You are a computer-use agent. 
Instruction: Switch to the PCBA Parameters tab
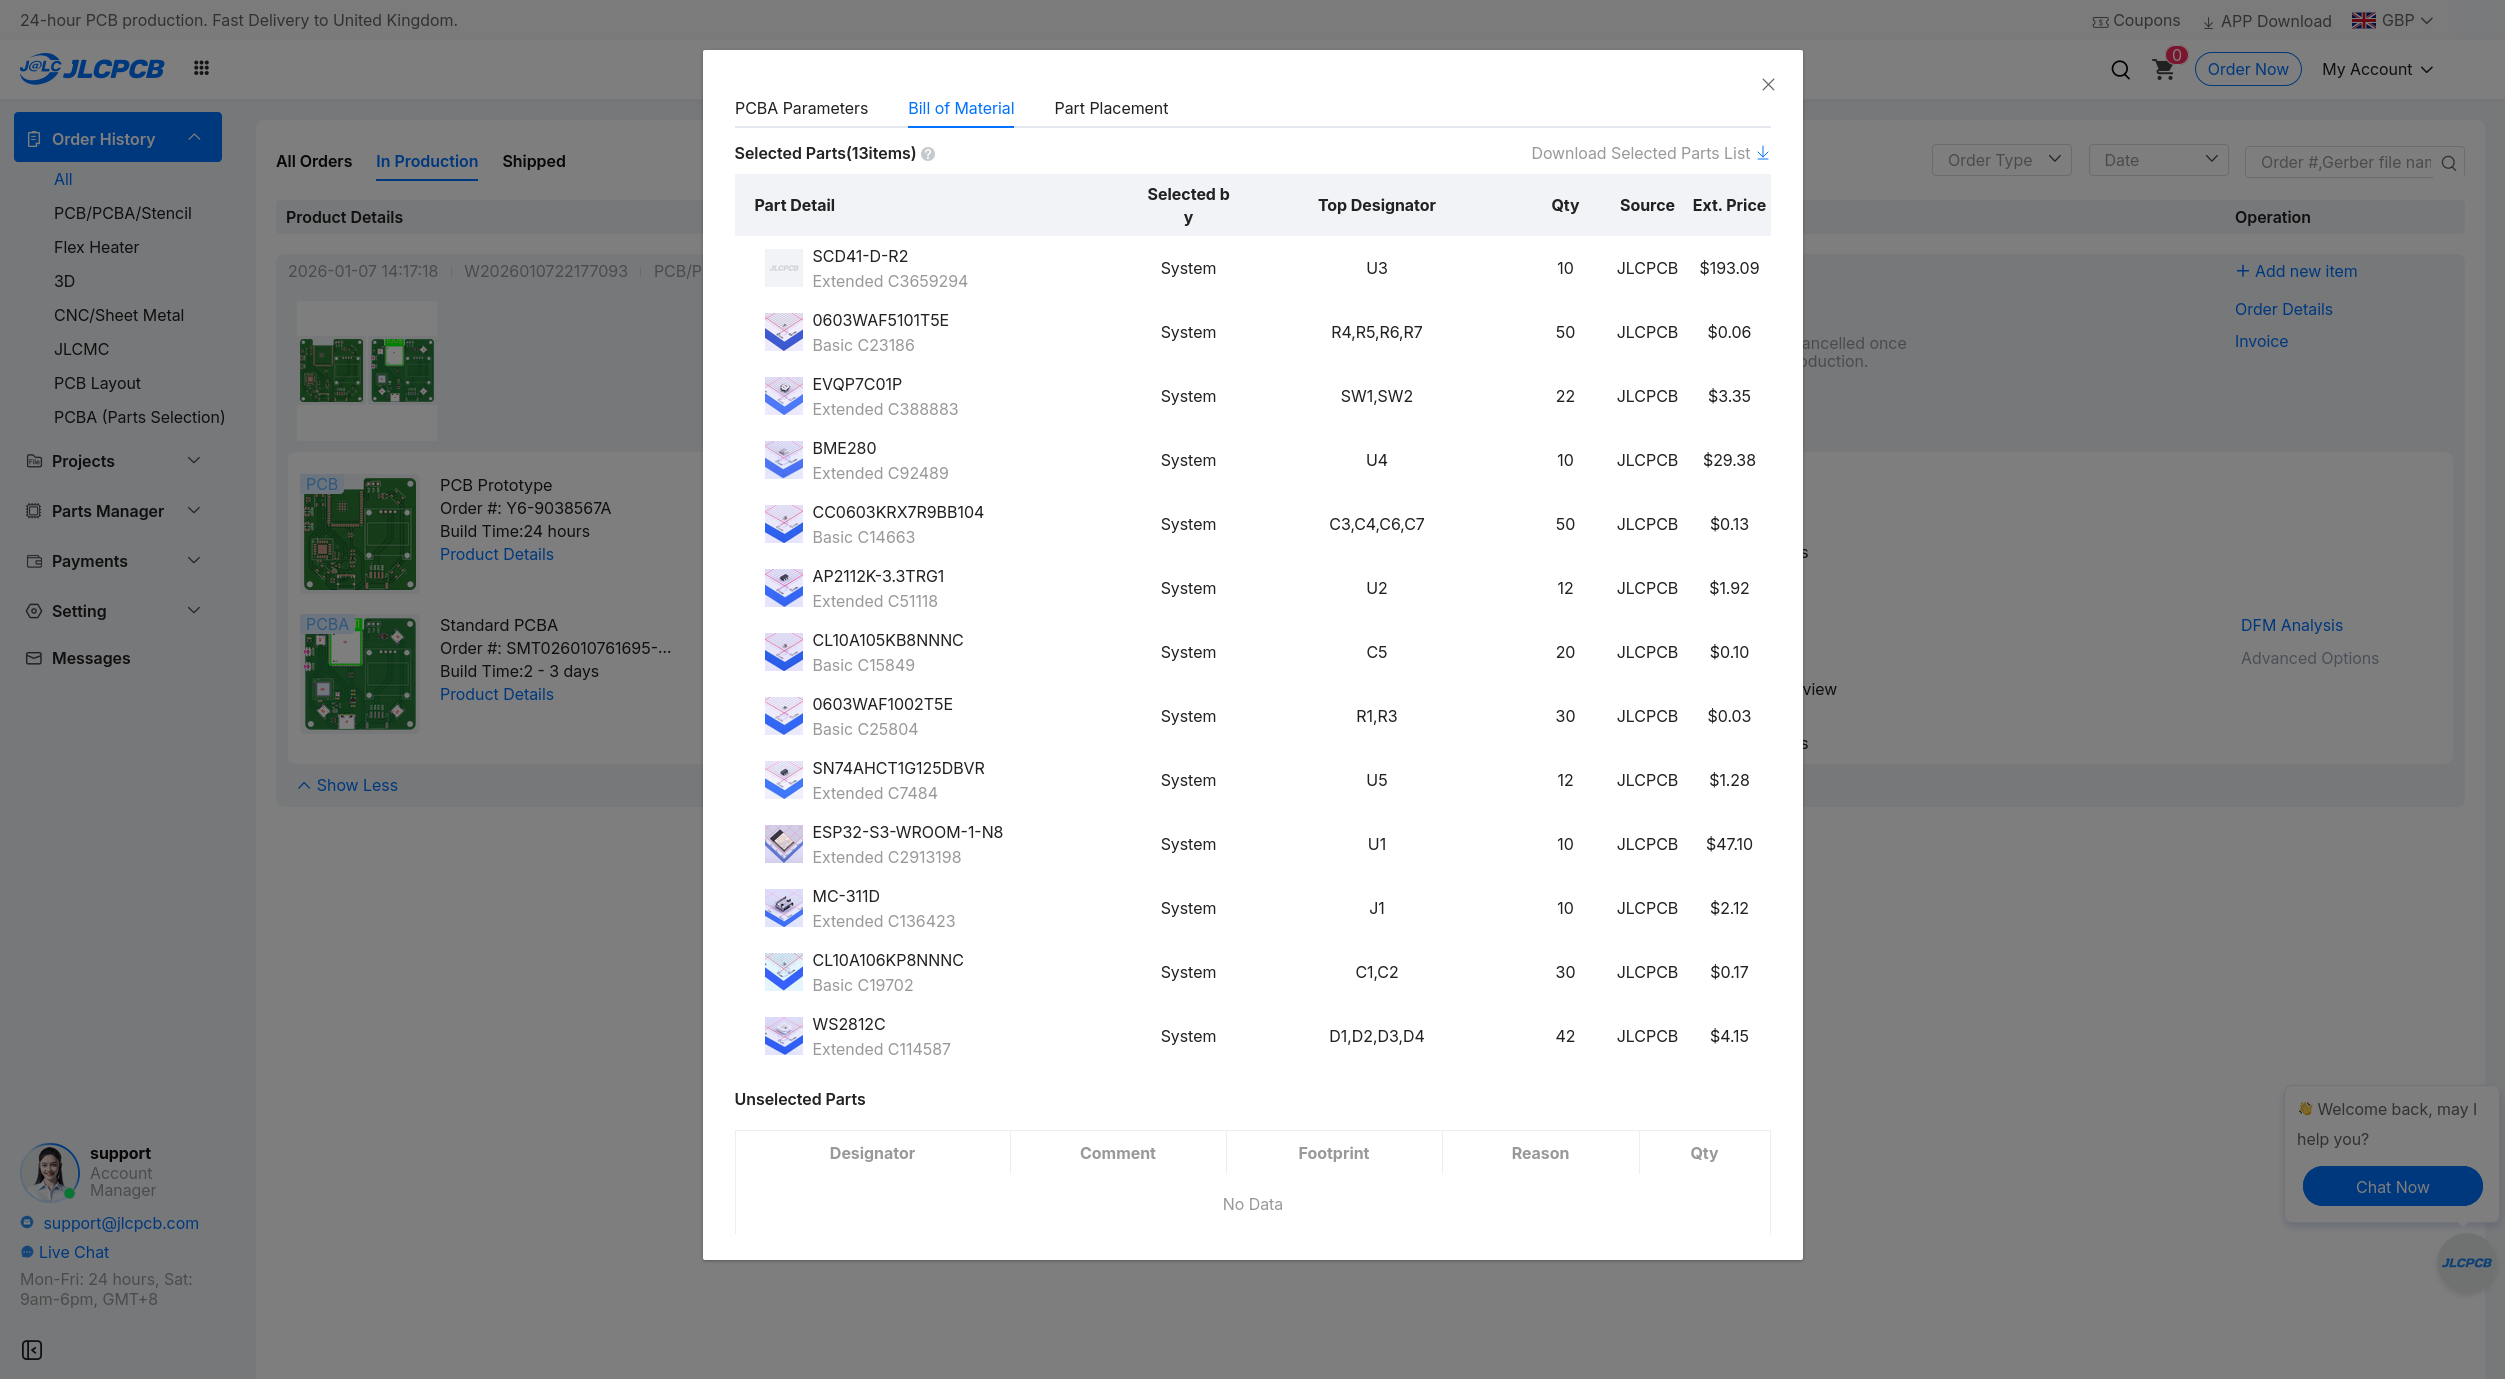(801, 108)
